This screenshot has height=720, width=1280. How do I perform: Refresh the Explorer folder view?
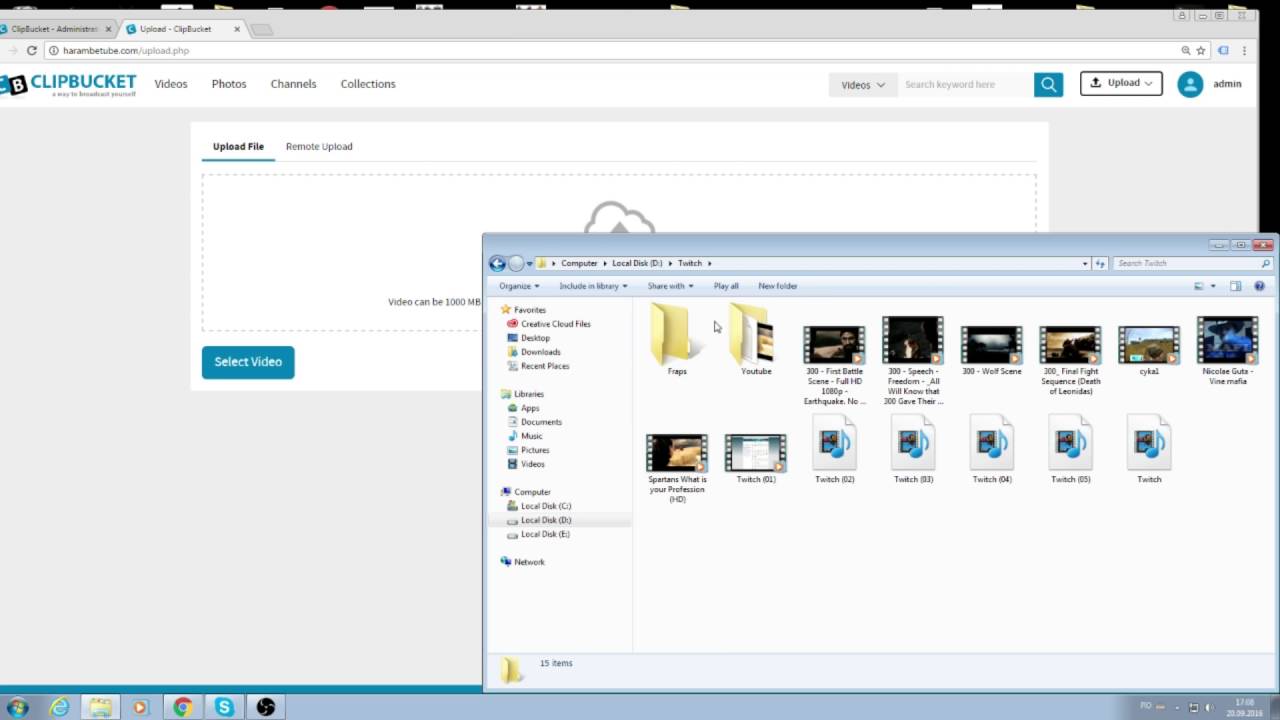tap(1100, 263)
